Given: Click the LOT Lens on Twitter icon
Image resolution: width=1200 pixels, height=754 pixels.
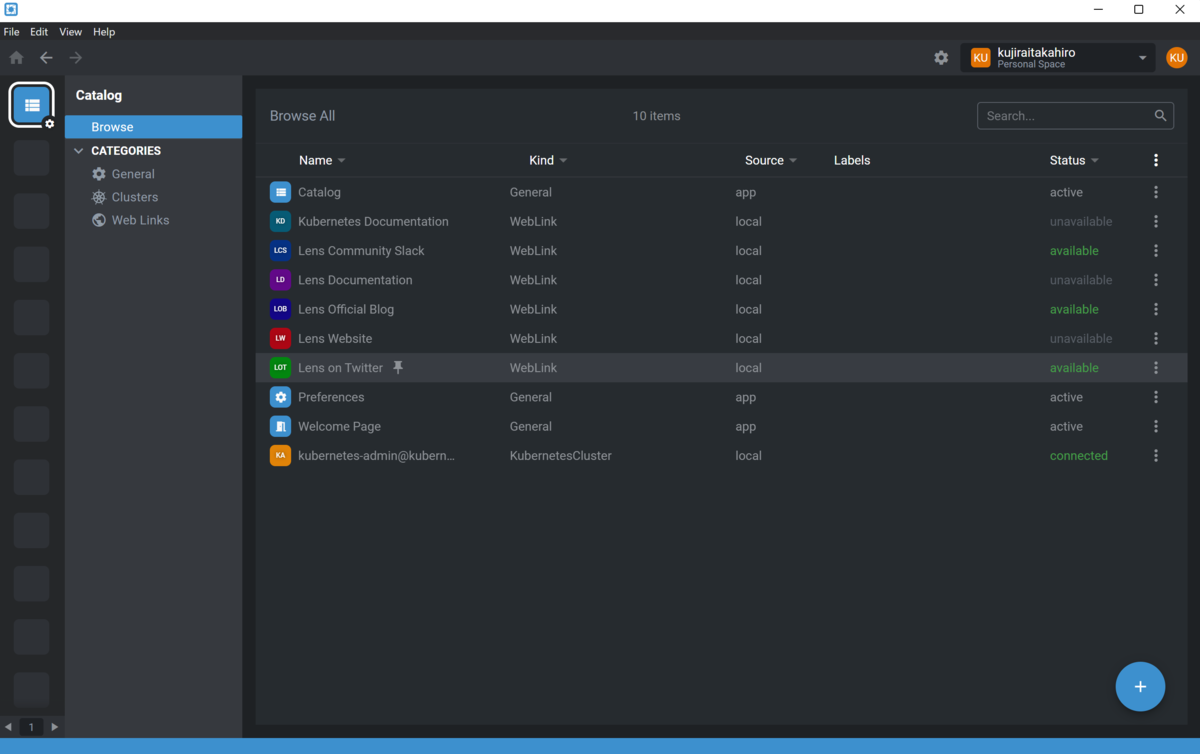Looking at the screenshot, I should coord(281,368).
